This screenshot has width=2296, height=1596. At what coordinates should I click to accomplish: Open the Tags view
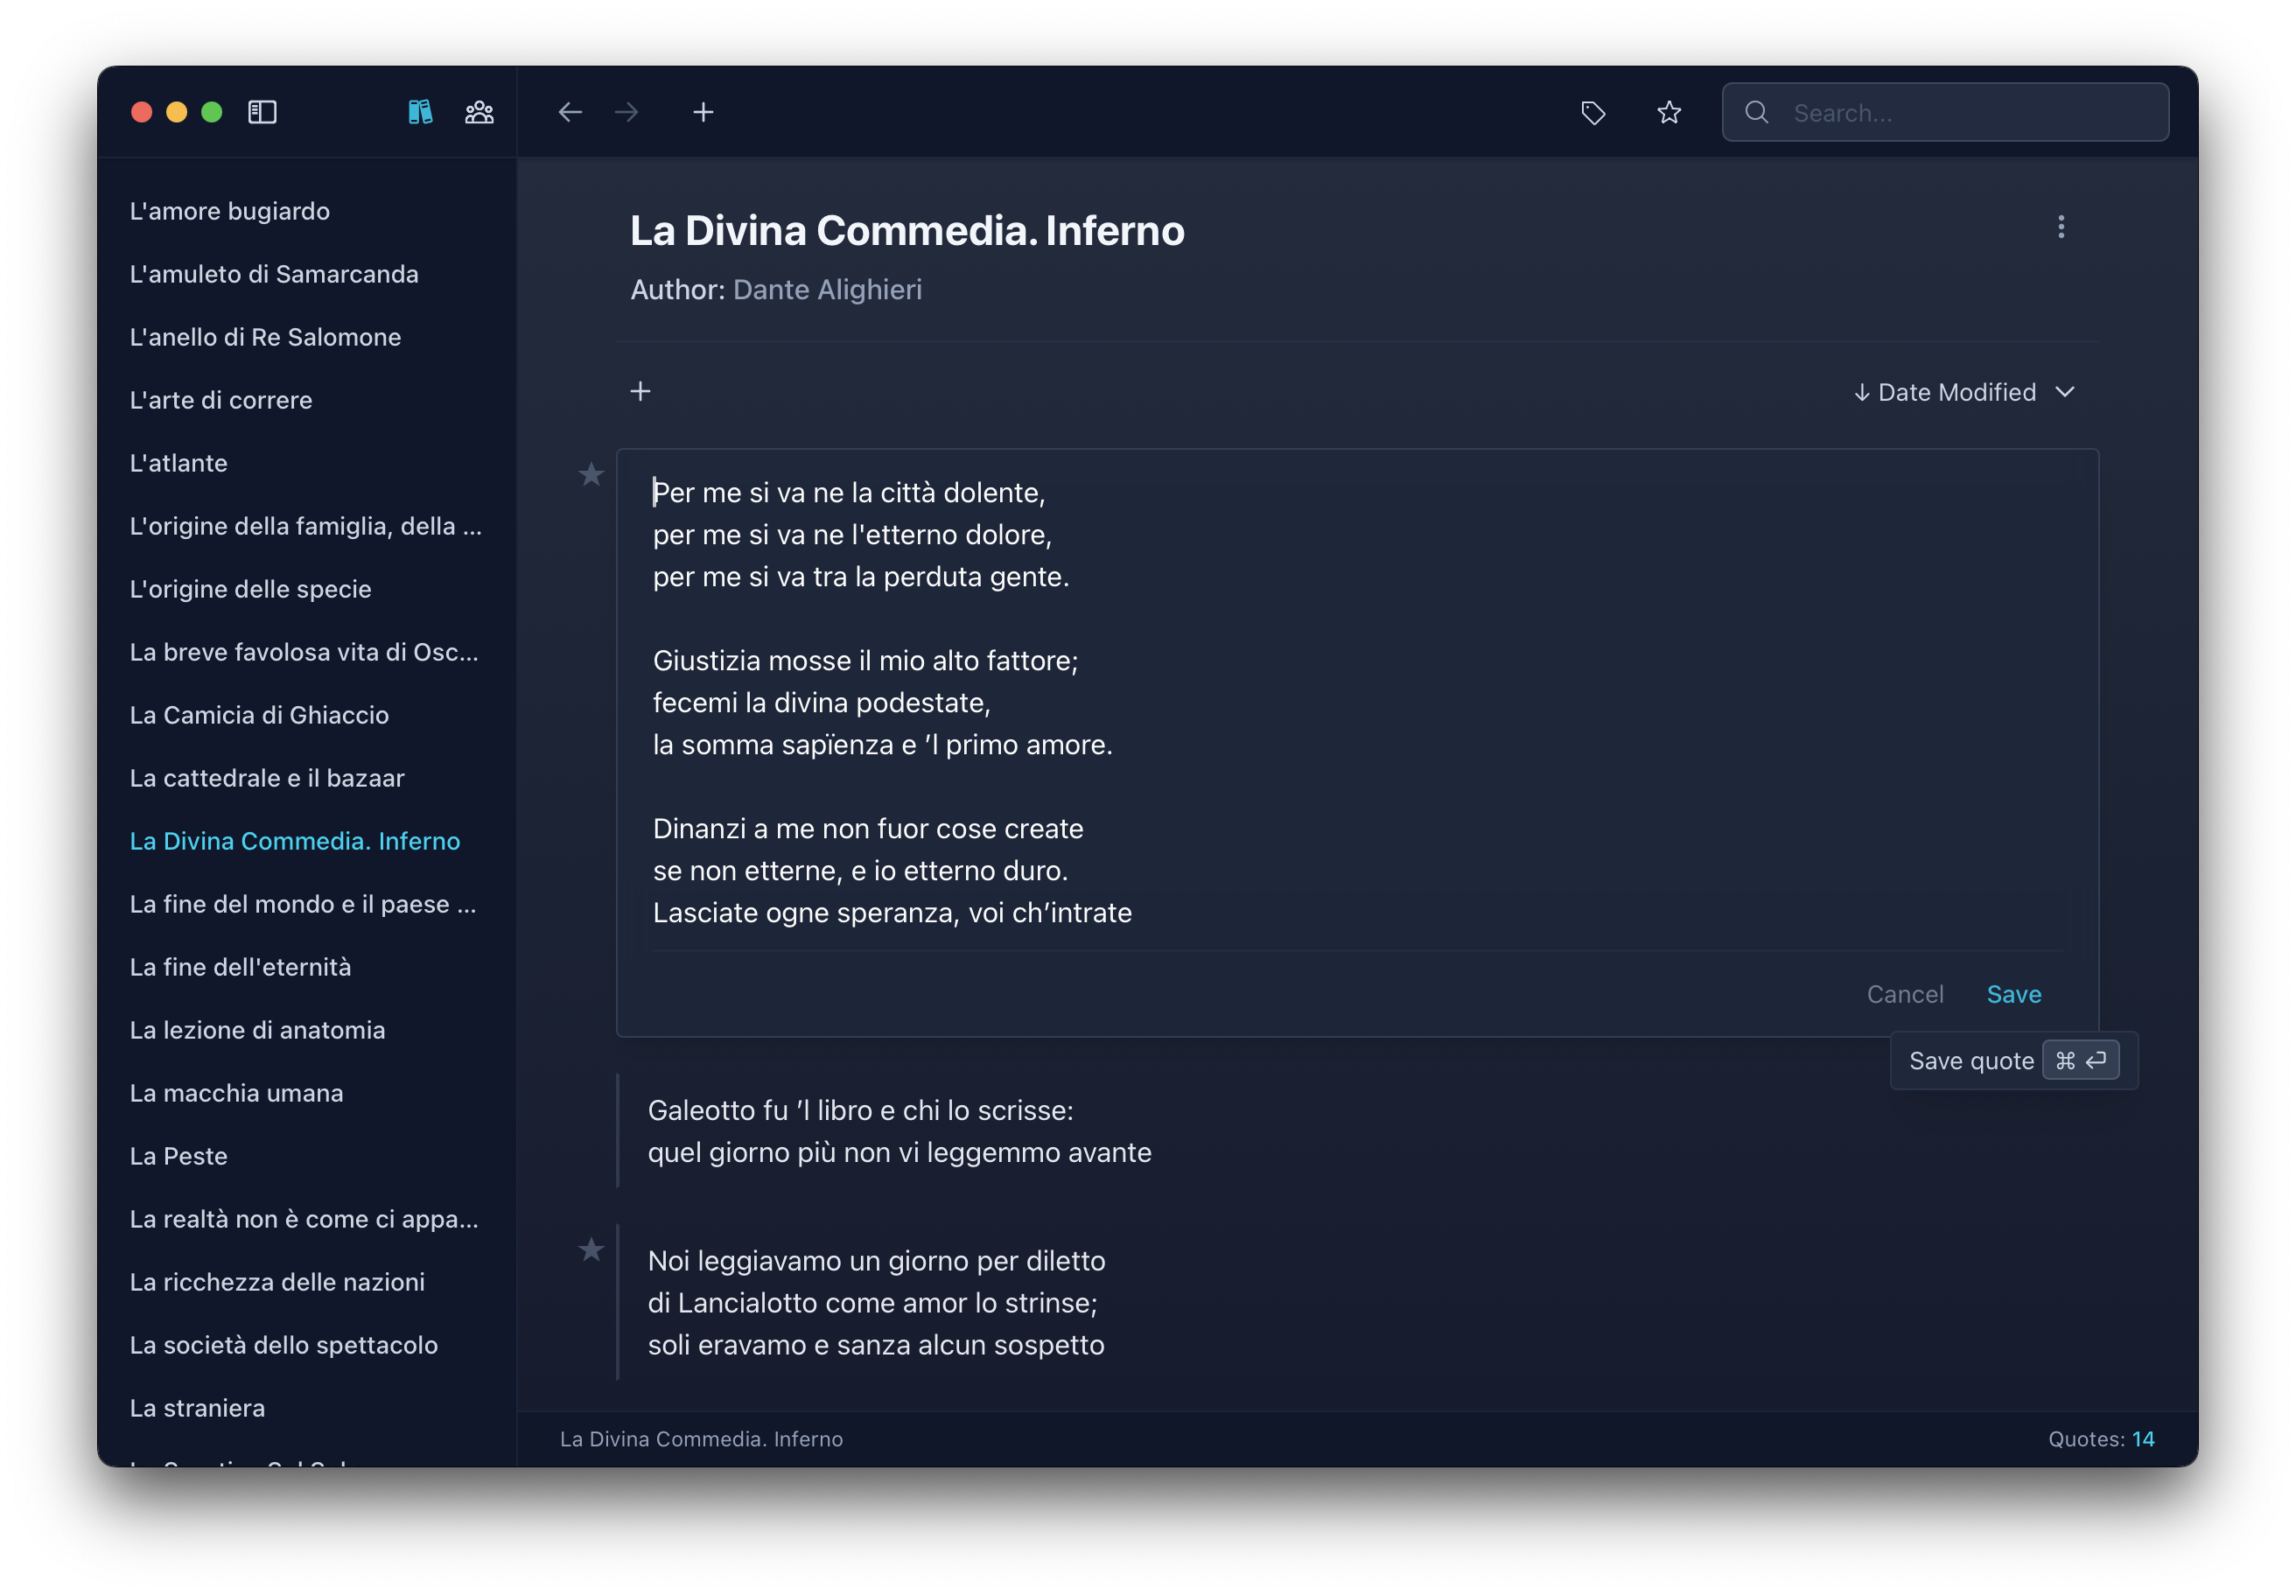pyautogui.click(x=1593, y=112)
